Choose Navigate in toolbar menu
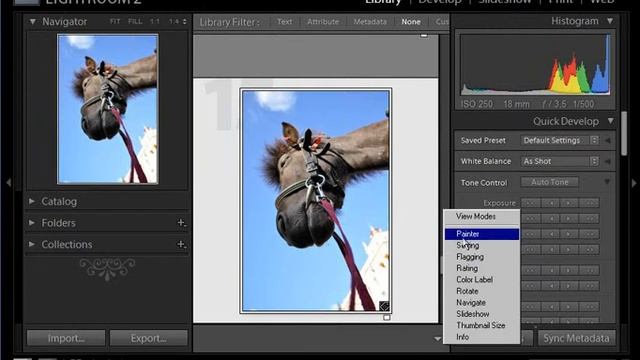This screenshot has height=360, width=640. (482, 302)
